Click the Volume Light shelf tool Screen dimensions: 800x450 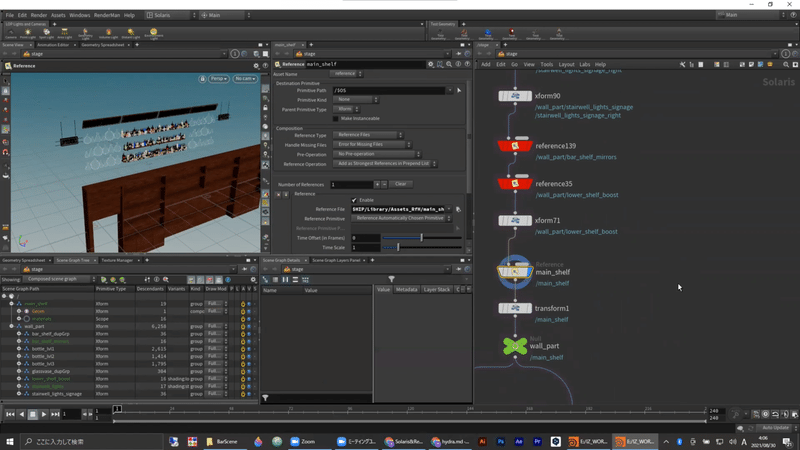pos(108,33)
